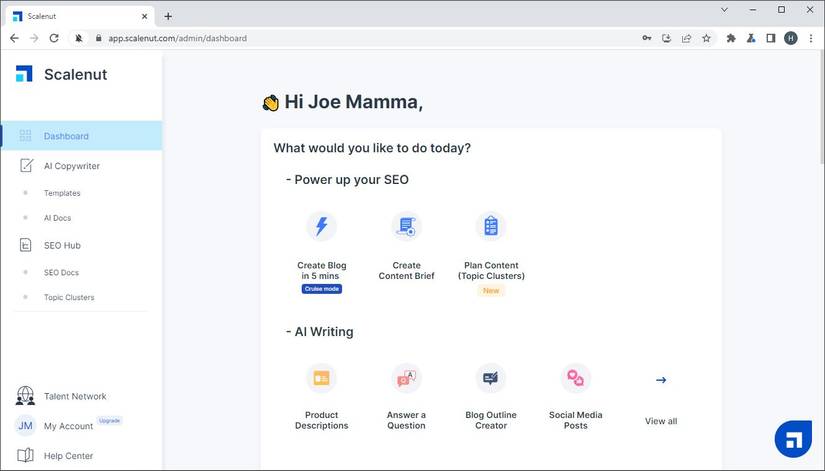The height and width of the screenshot is (471, 825).
Task: Click the View all arrow icon
Action: point(661,380)
